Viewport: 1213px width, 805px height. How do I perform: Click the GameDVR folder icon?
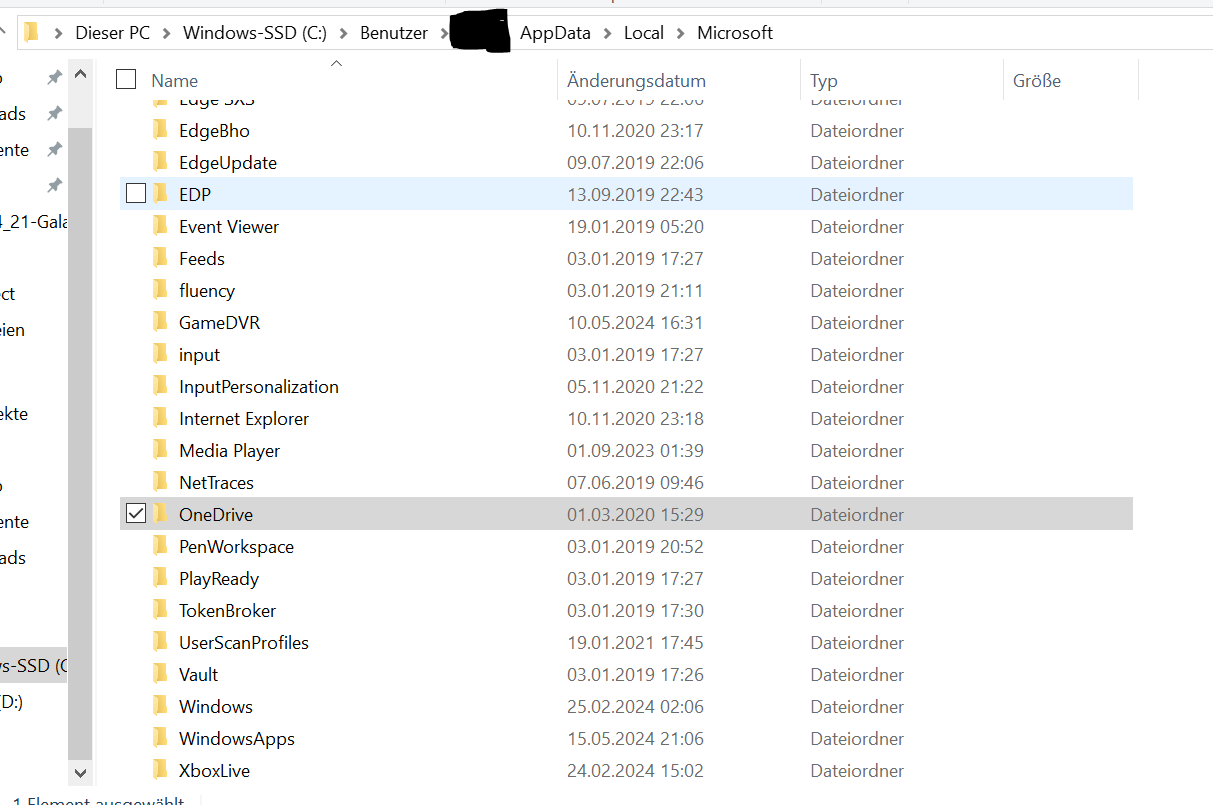(160, 322)
